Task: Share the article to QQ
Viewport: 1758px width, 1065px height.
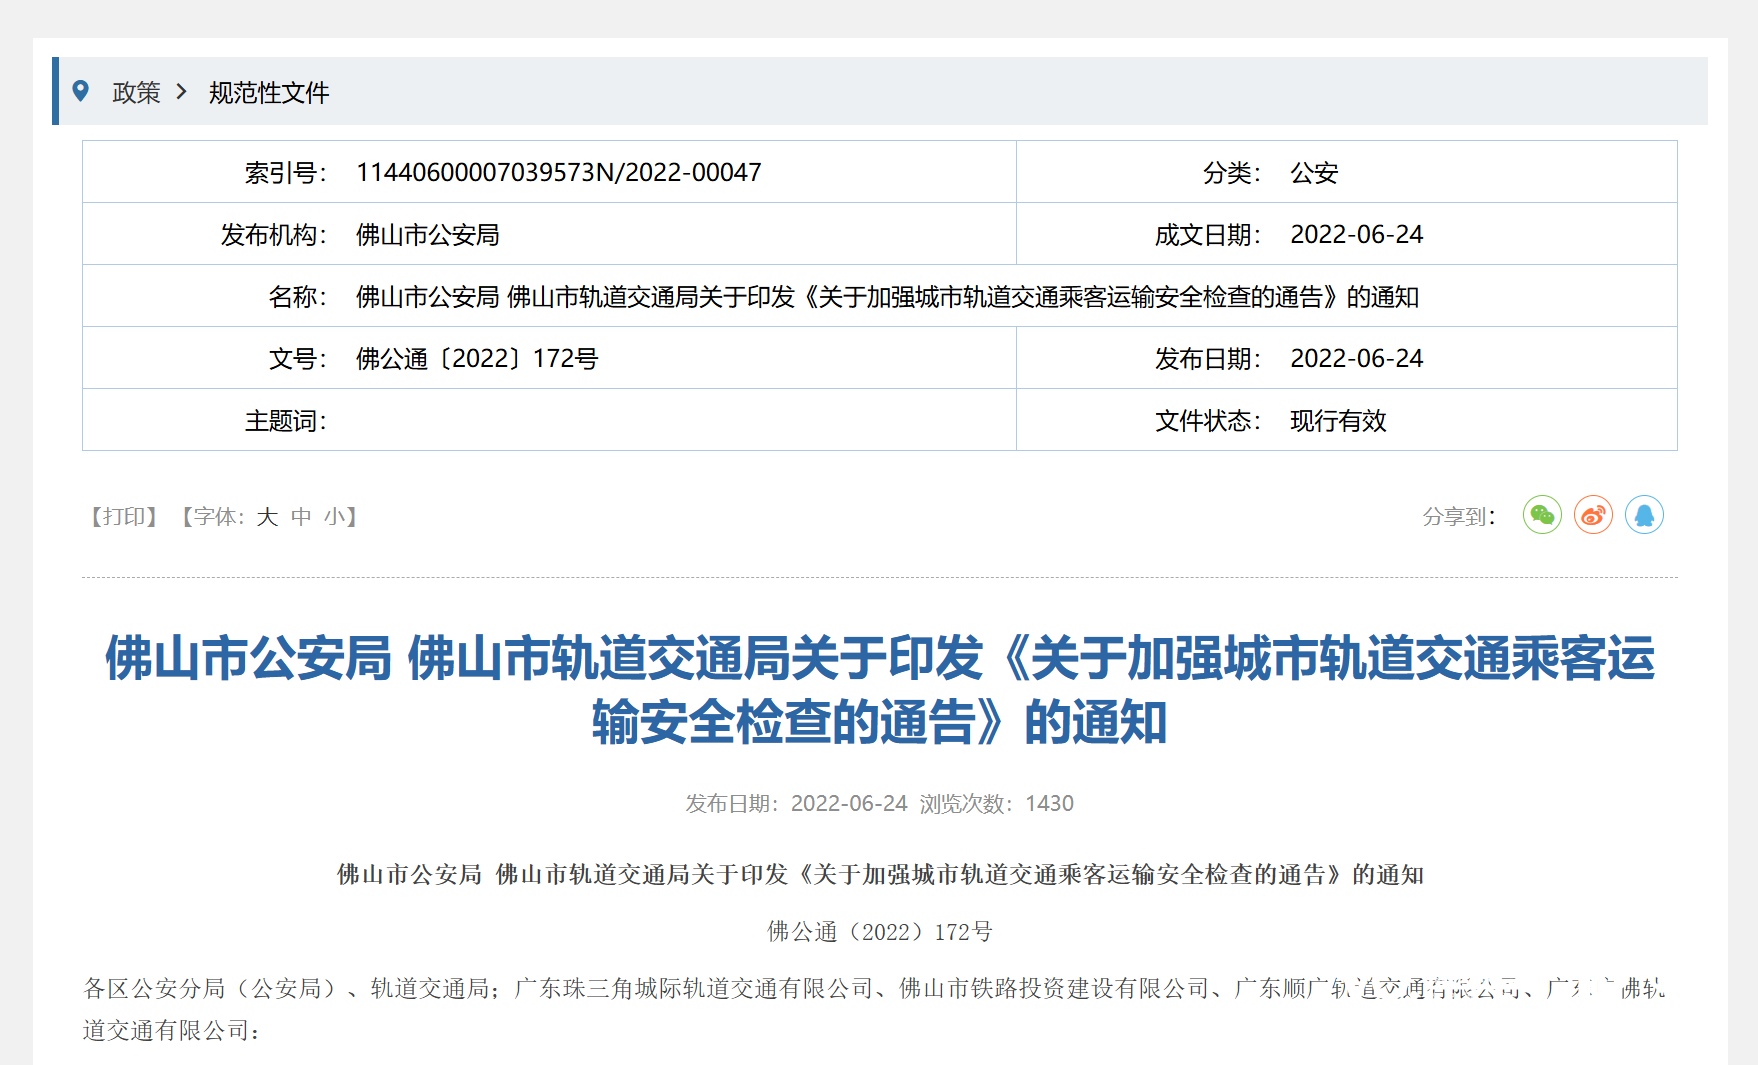Action: tap(1644, 515)
